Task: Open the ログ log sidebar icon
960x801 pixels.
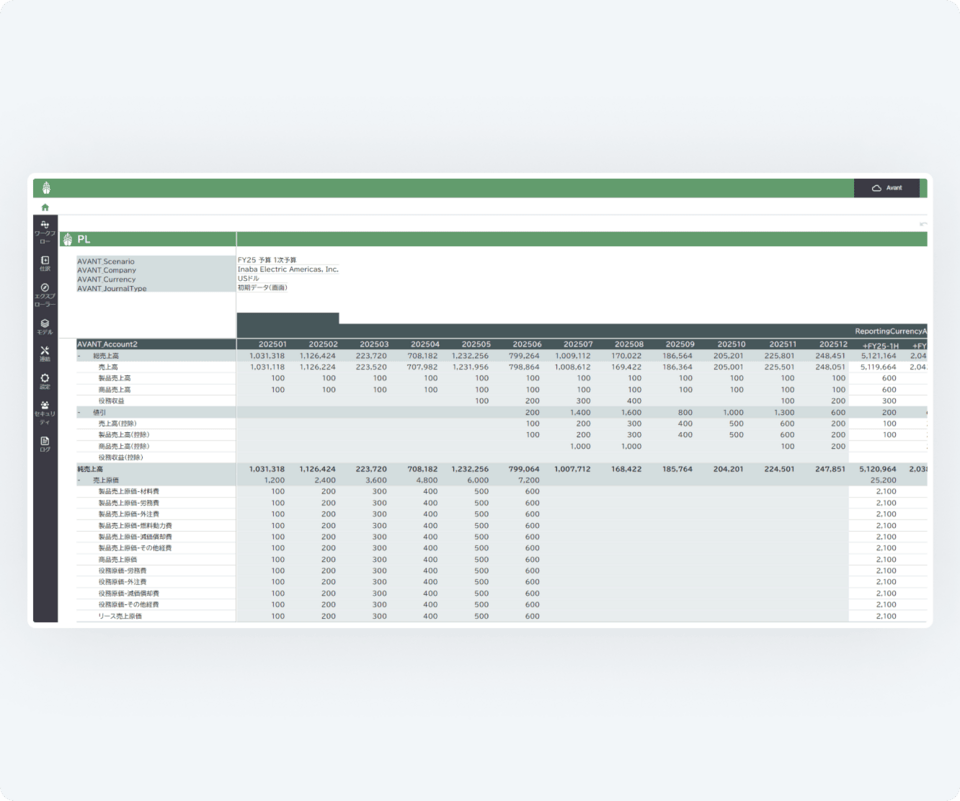Action: (x=45, y=443)
